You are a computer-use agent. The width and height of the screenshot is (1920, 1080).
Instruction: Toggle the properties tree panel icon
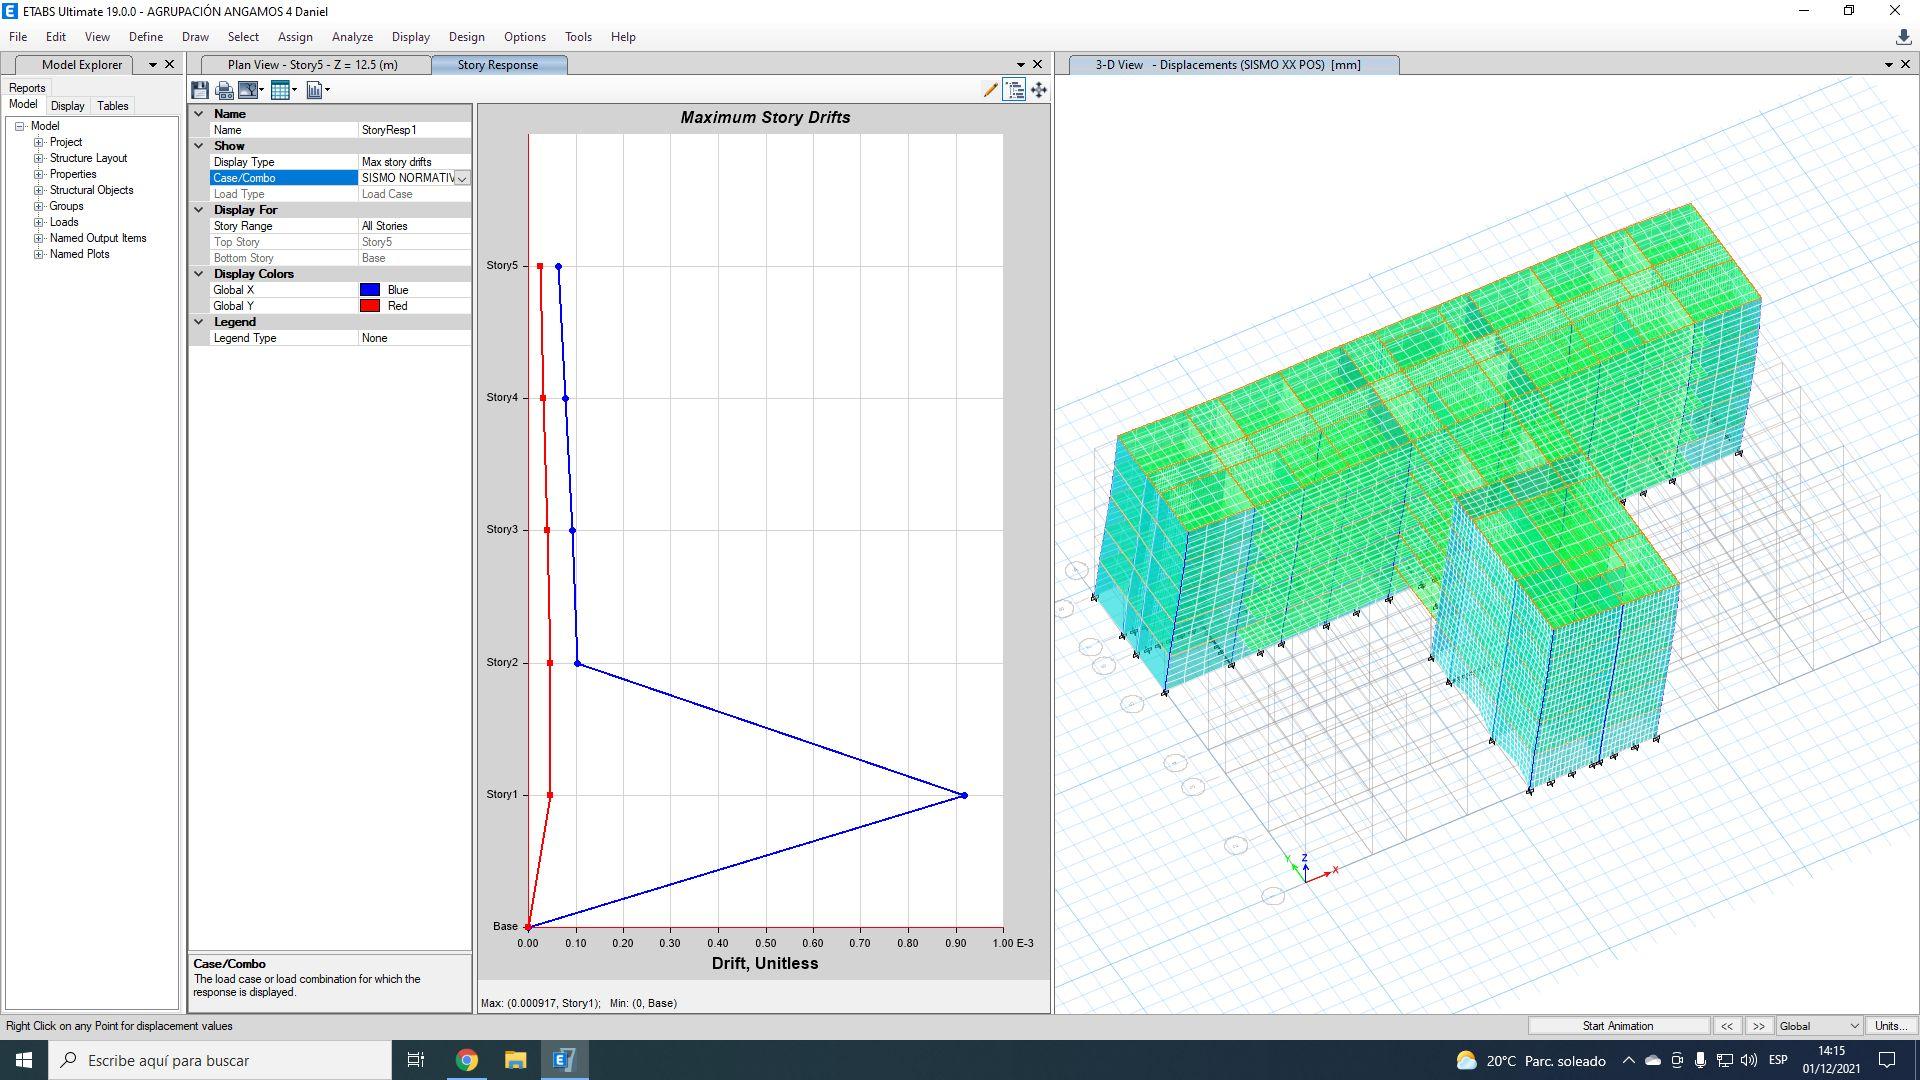(1014, 90)
